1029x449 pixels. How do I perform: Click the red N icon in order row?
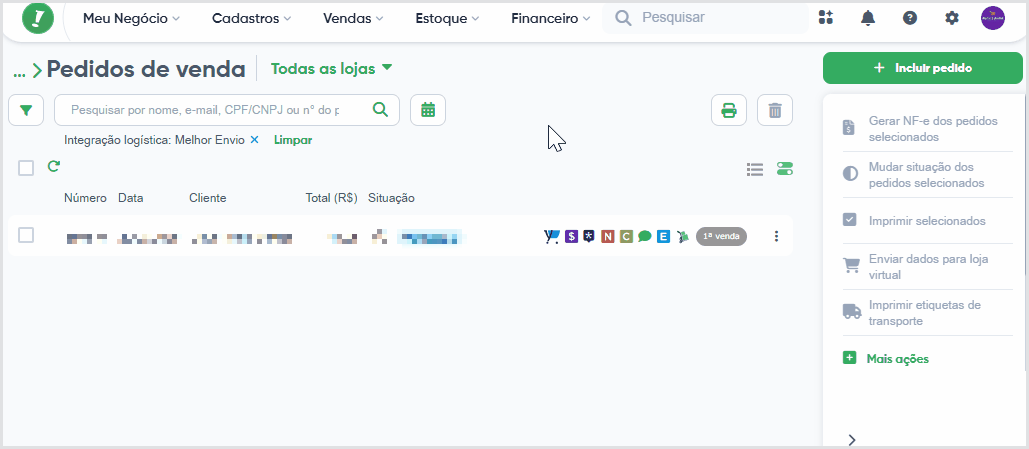tap(608, 236)
